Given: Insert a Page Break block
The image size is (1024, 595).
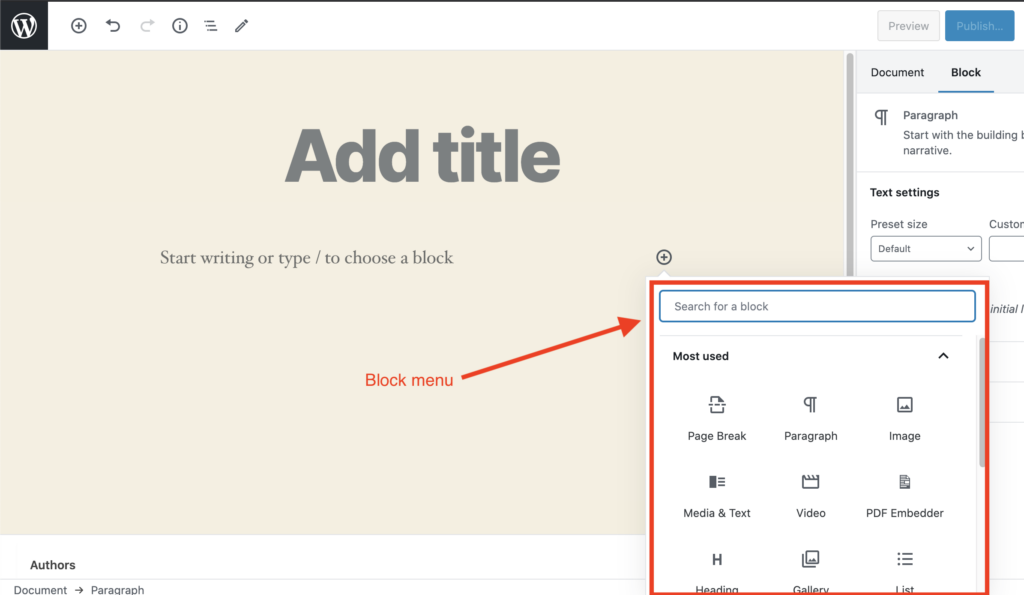Looking at the screenshot, I should (x=717, y=417).
